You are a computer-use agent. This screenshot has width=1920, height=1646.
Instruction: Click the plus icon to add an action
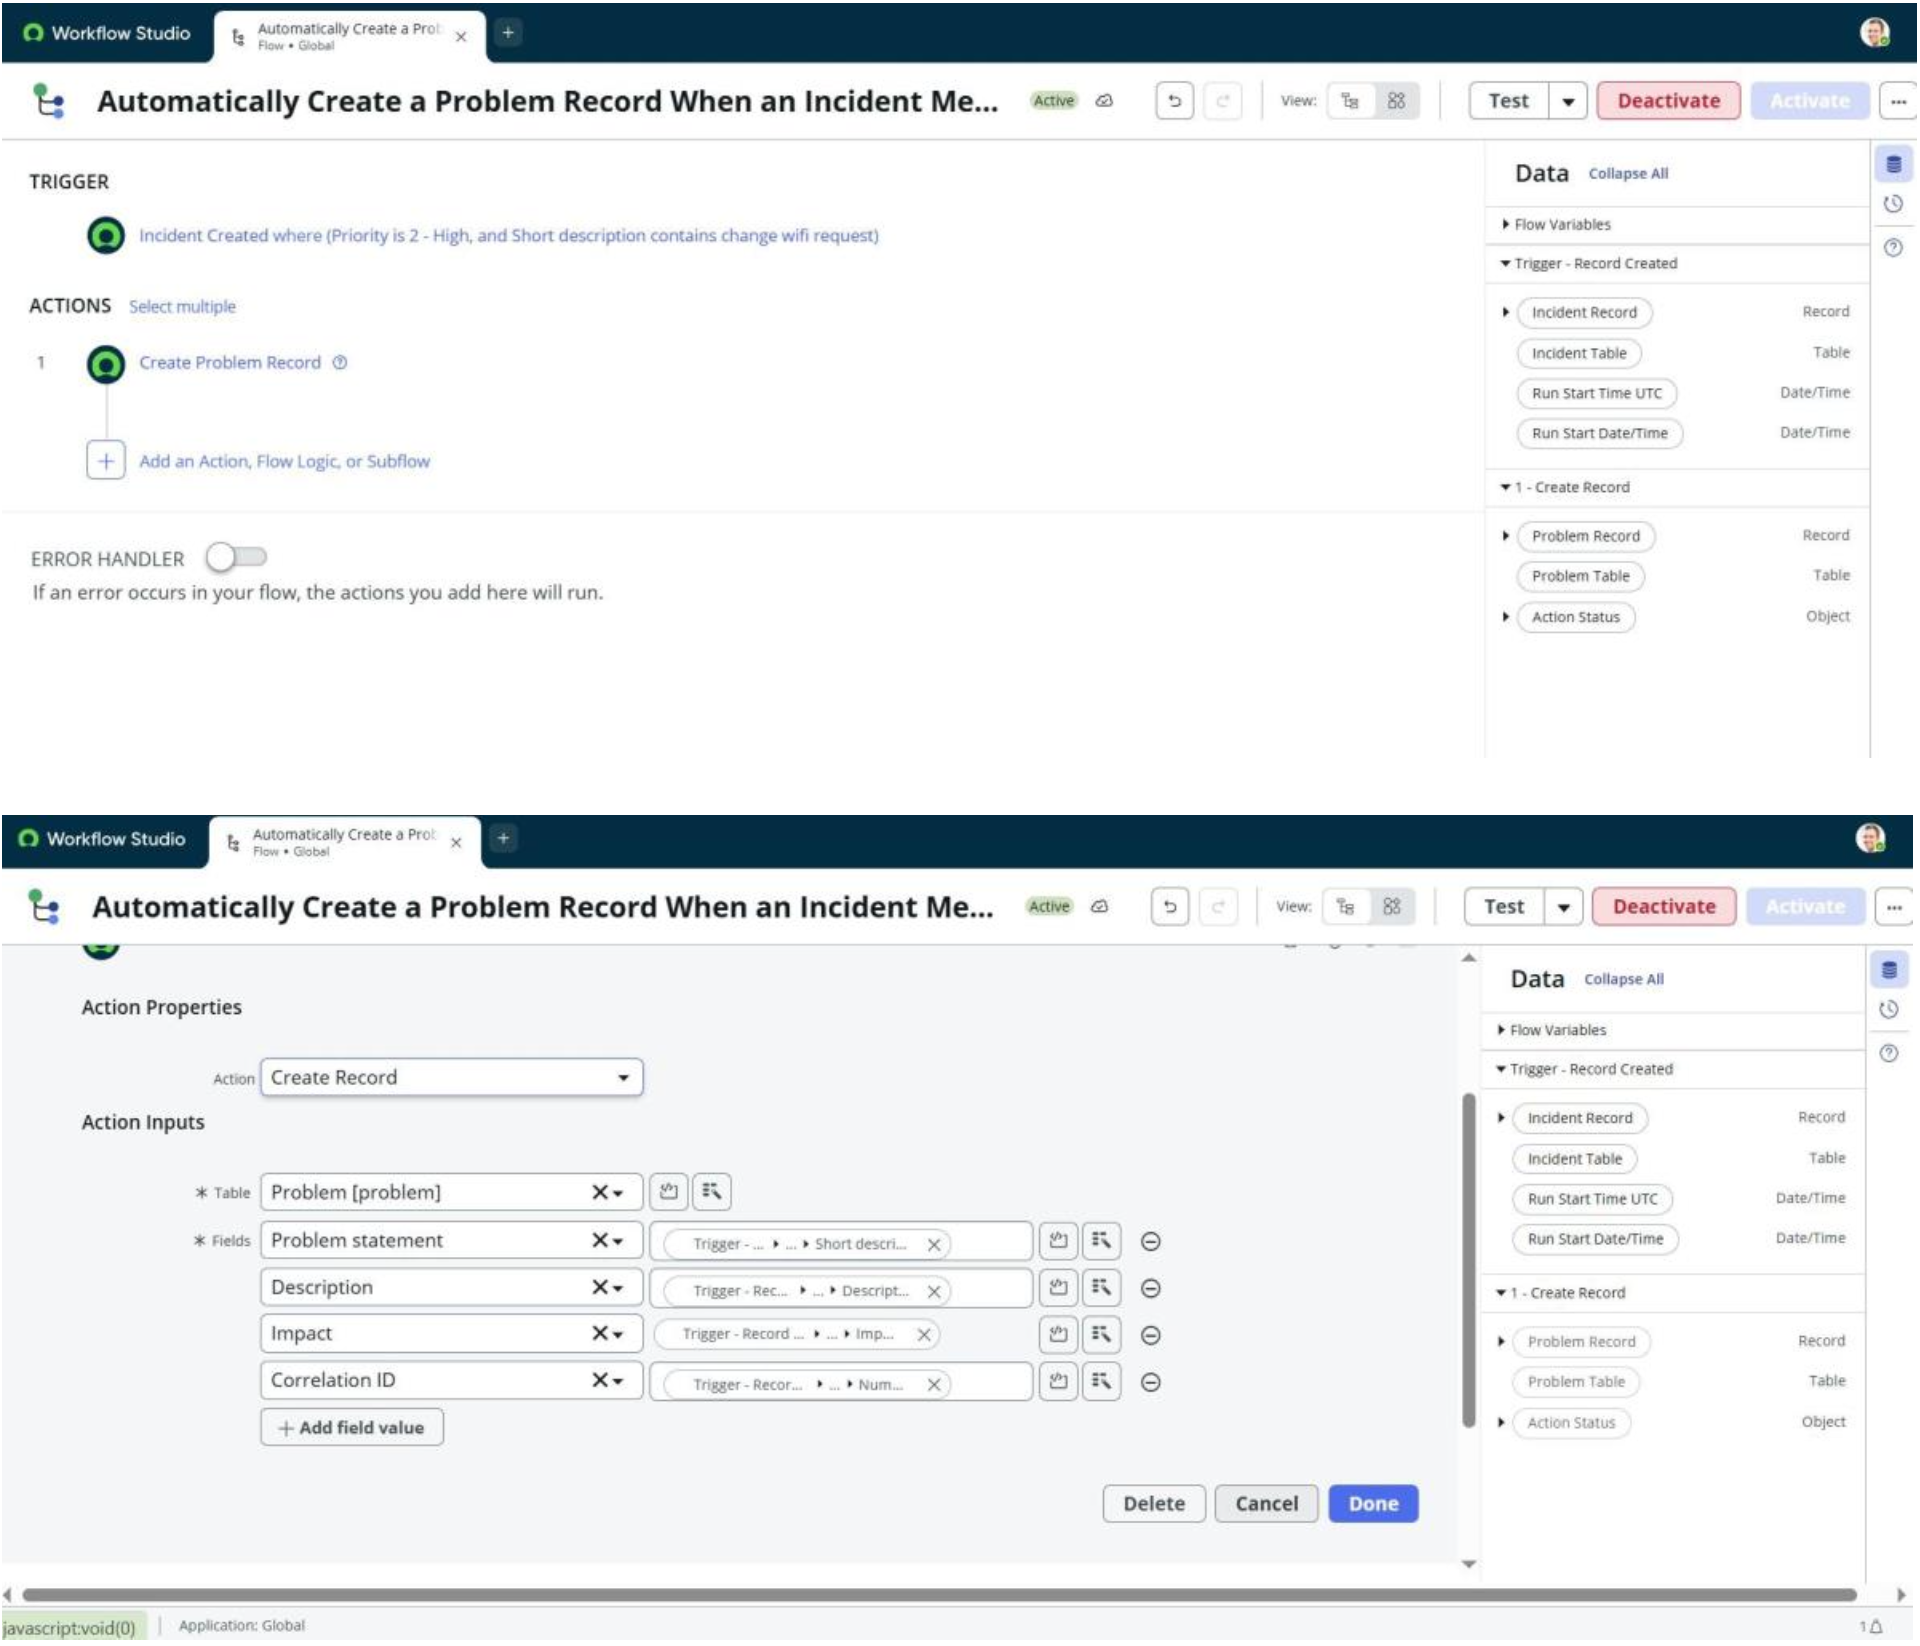tap(106, 461)
